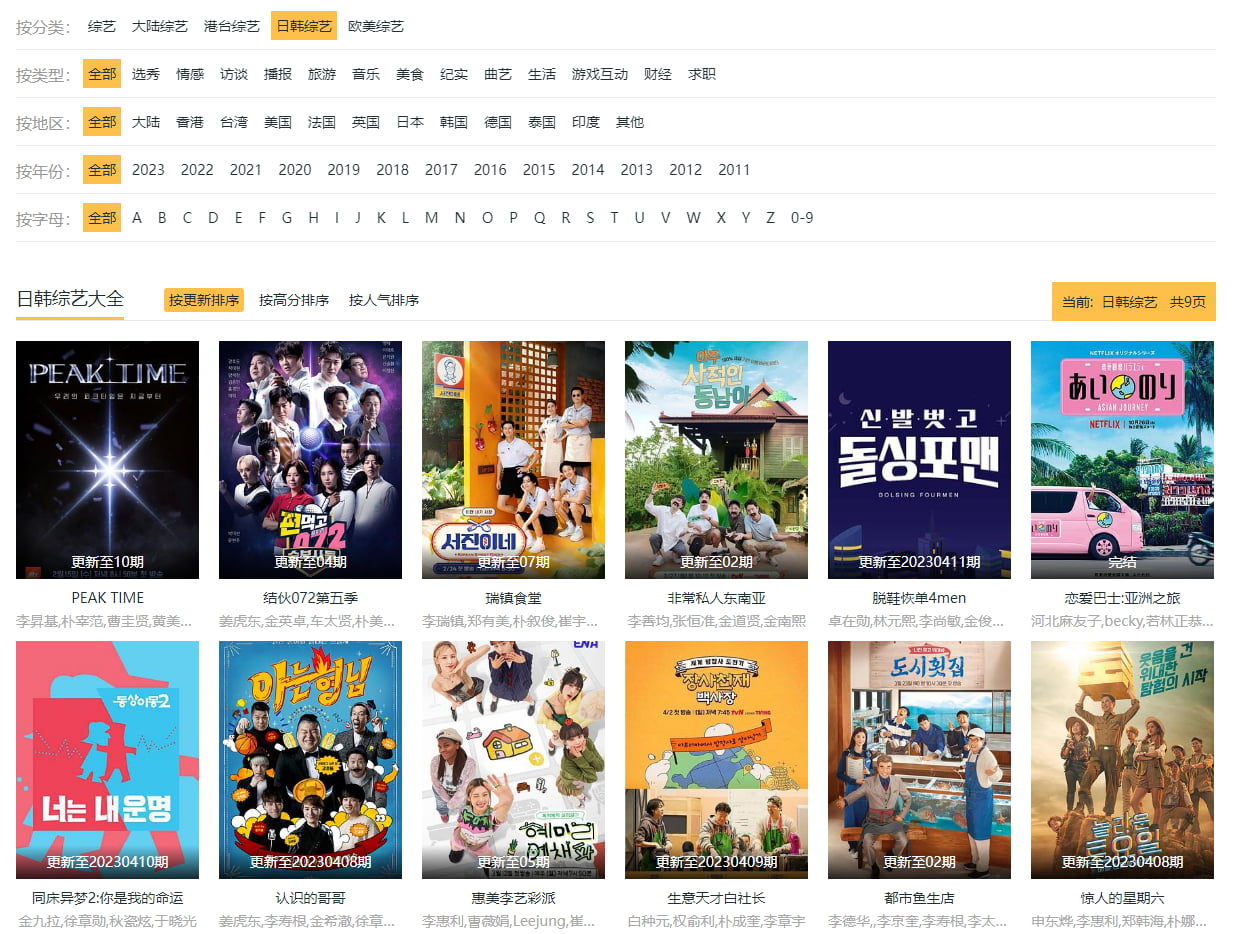This screenshot has height=934, width=1258.
Task: Sort by 按更新排序
Action: point(204,300)
